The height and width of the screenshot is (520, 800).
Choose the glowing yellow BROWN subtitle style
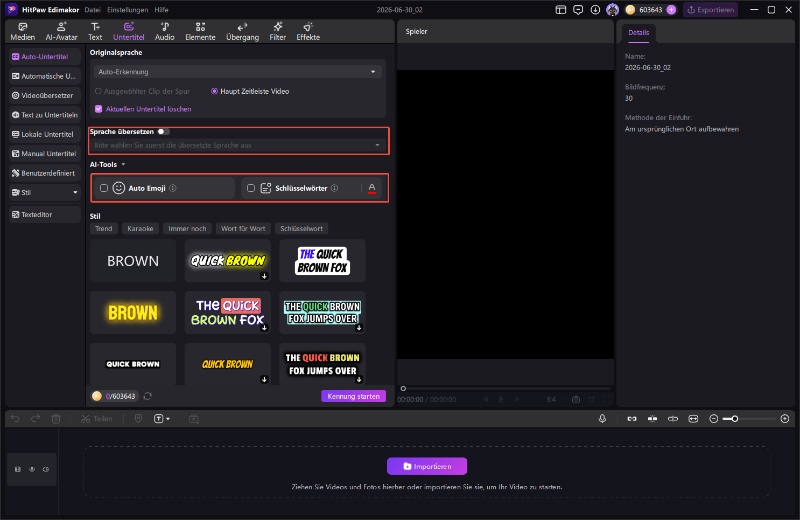click(133, 312)
